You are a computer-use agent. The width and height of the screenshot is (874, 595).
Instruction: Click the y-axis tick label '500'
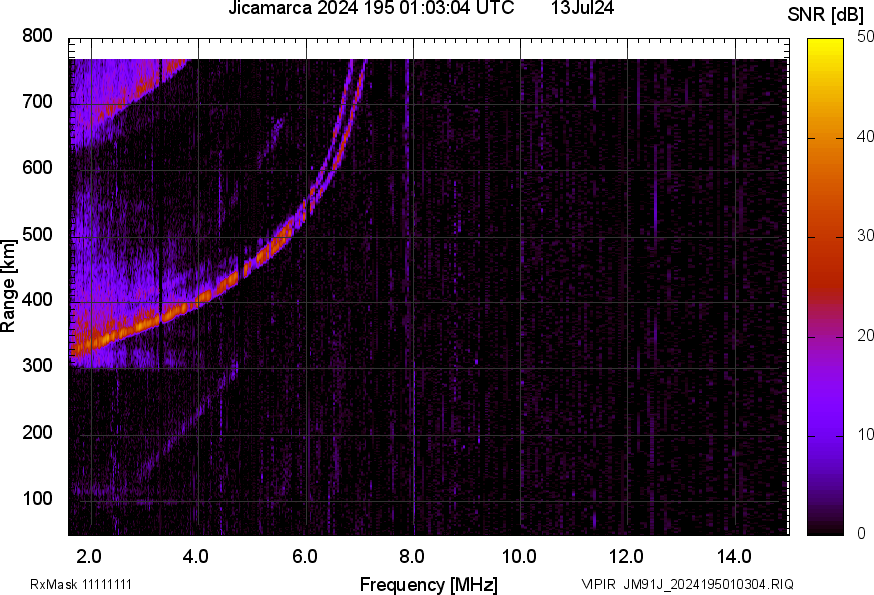37,234
